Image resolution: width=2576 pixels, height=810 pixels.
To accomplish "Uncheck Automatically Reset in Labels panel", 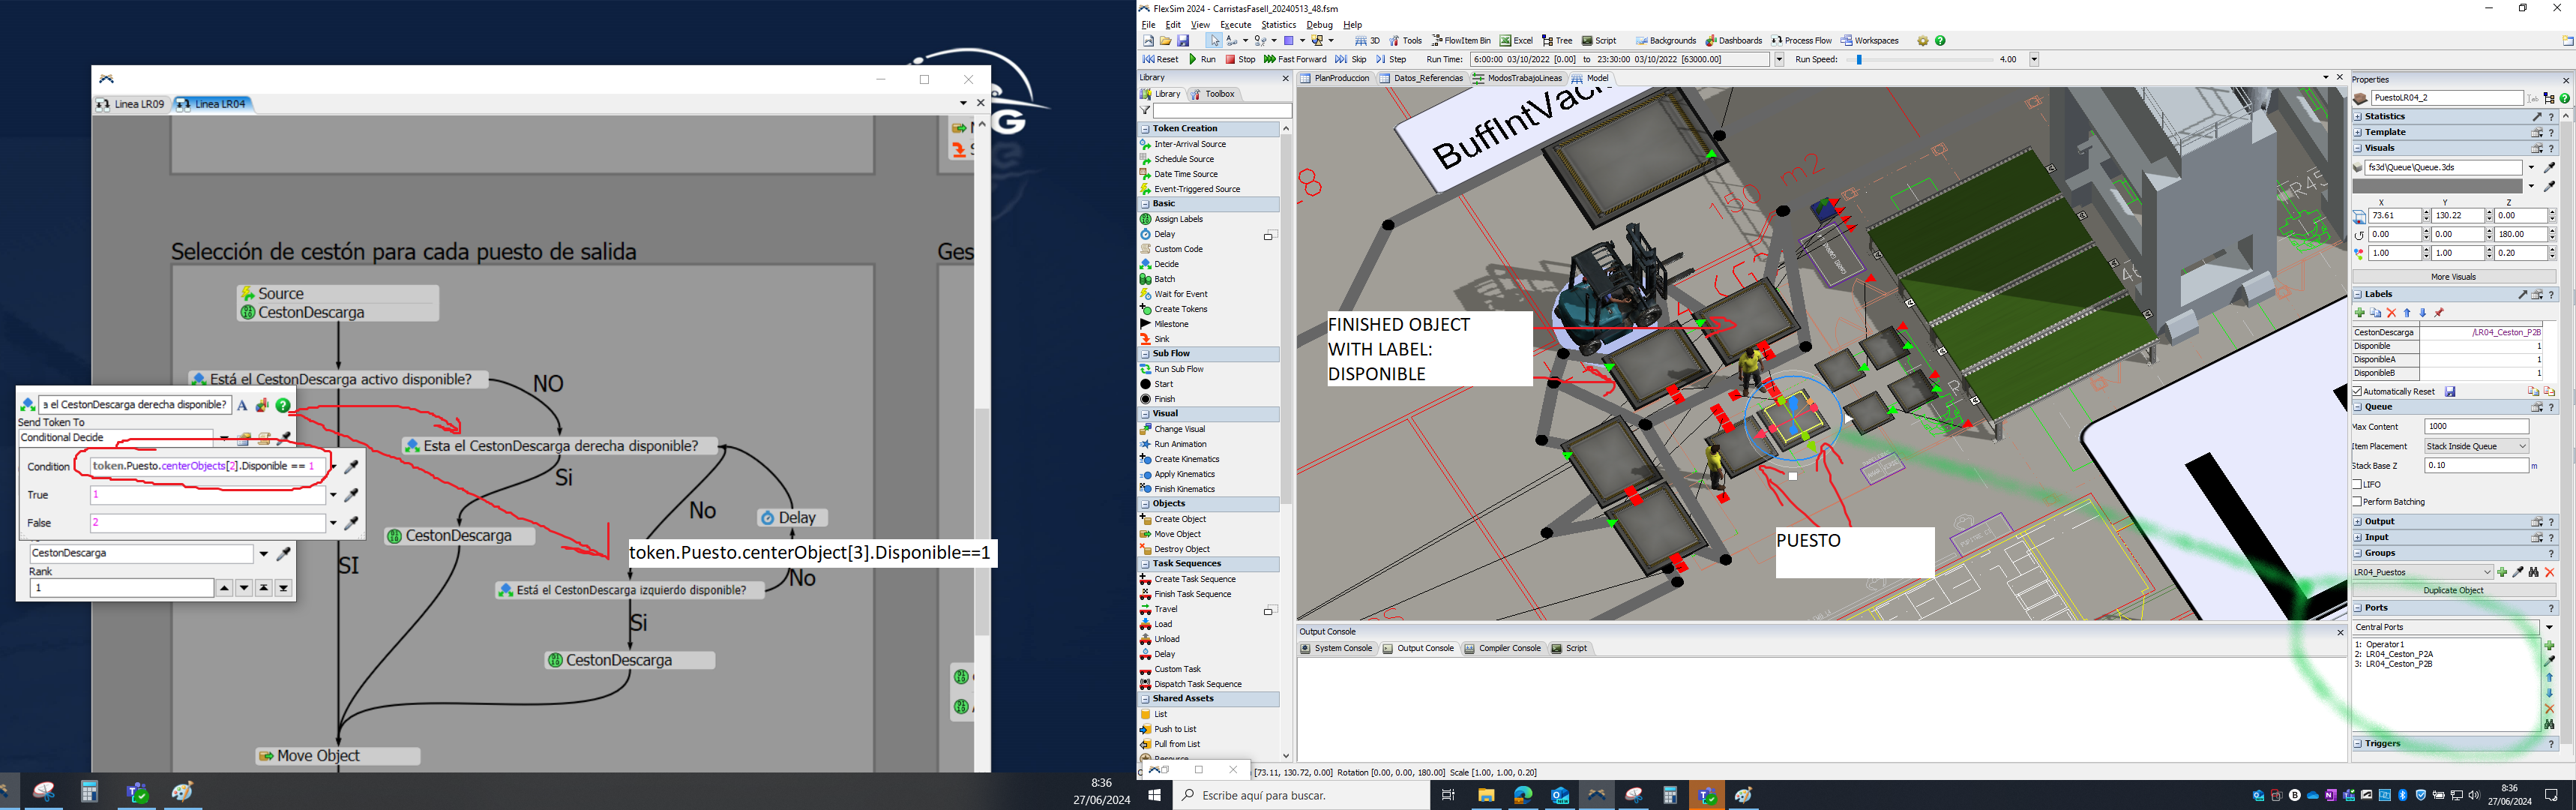I will [x=2357, y=391].
